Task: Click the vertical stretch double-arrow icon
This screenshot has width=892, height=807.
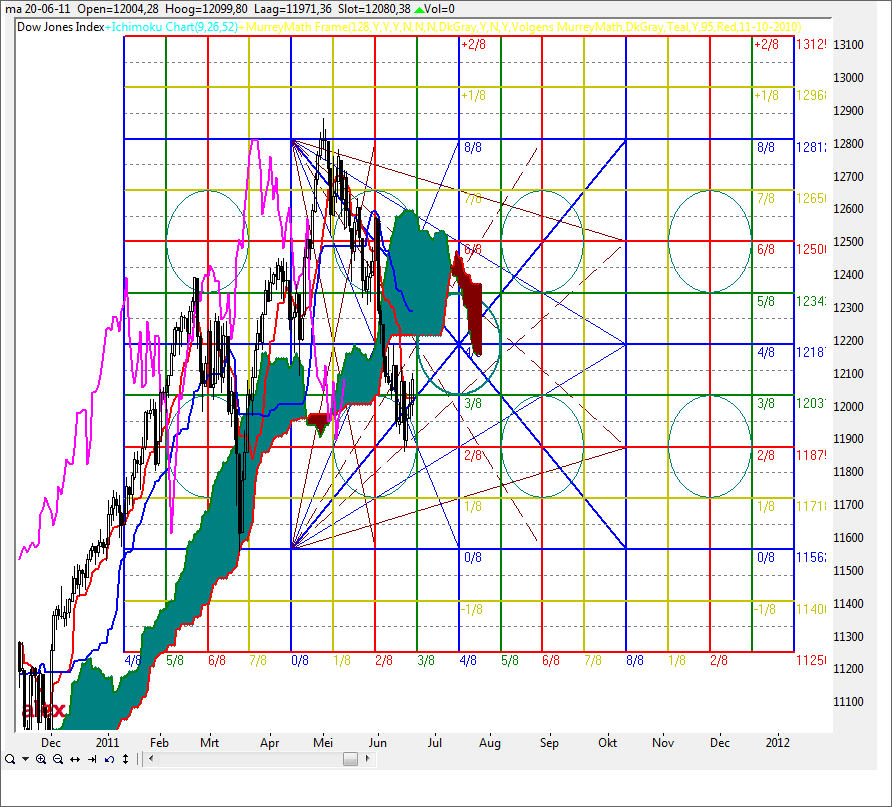Action: [124, 760]
